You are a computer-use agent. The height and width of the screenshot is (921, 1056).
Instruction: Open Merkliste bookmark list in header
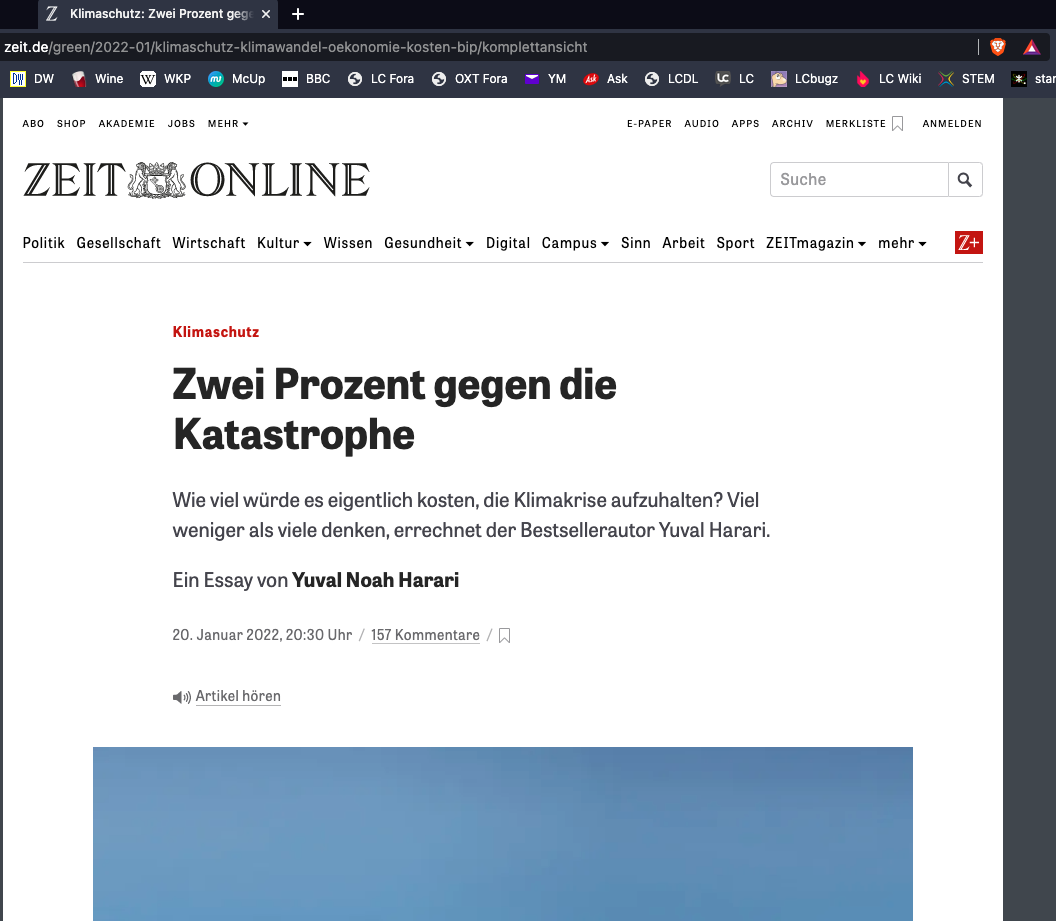(x=864, y=124)
